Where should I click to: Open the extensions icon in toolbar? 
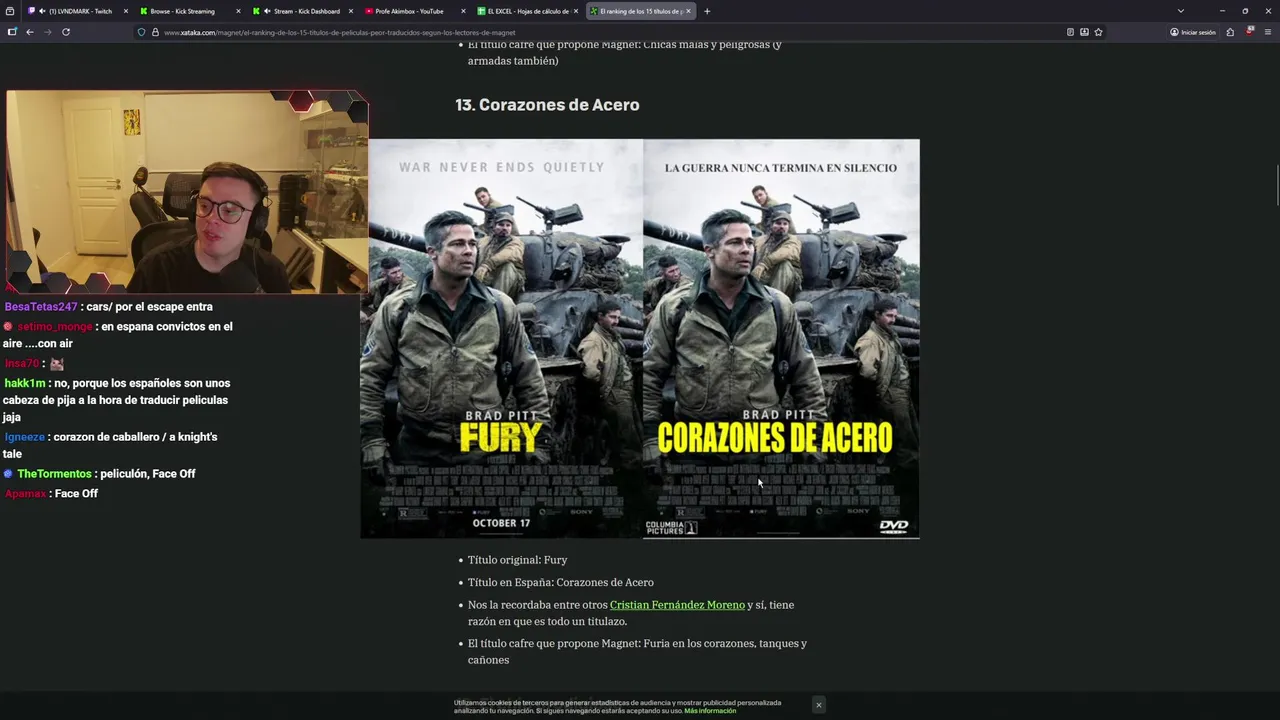pos(1230,32)
